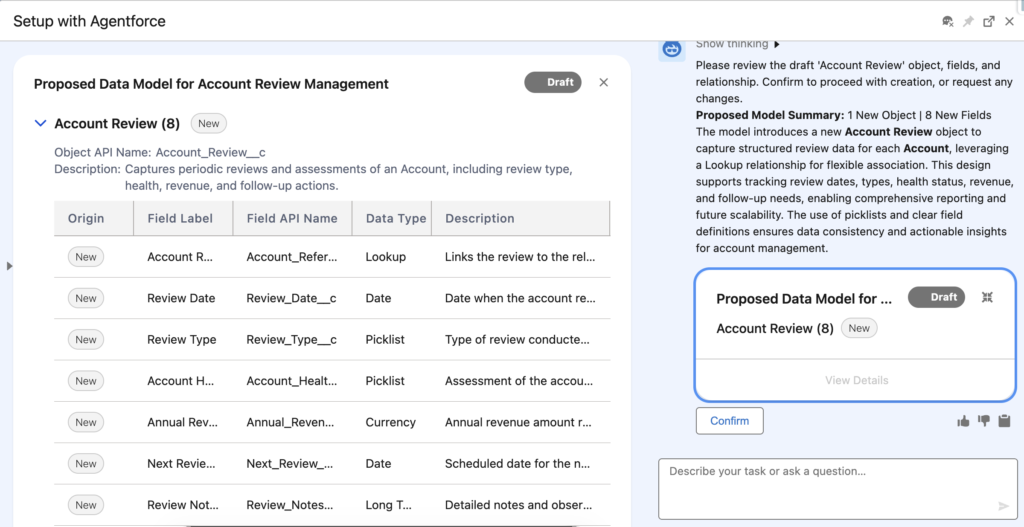This screenshot has width=1024, height=527.
Task: Click View Details on the model card
Action: coord(856,380)
